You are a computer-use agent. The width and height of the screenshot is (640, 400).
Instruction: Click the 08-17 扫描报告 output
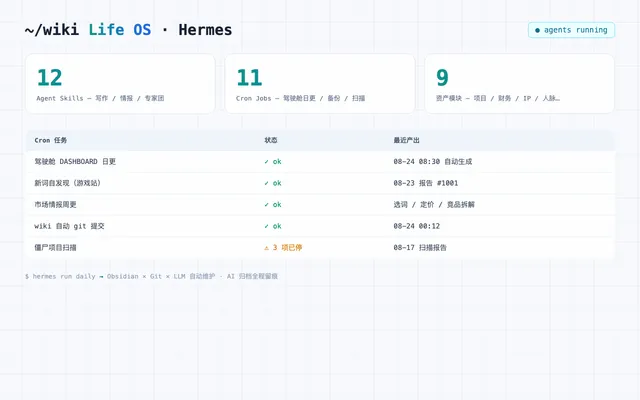[x=420, y=248]
